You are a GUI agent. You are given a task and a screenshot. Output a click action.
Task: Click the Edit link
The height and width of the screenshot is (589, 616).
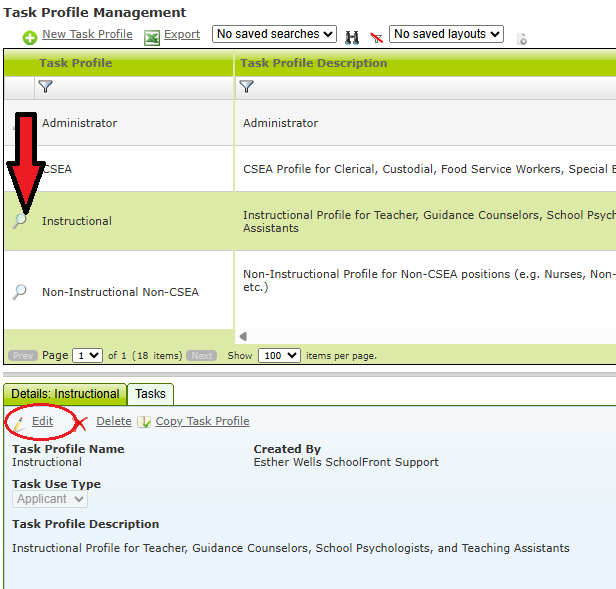click(42, 421)
